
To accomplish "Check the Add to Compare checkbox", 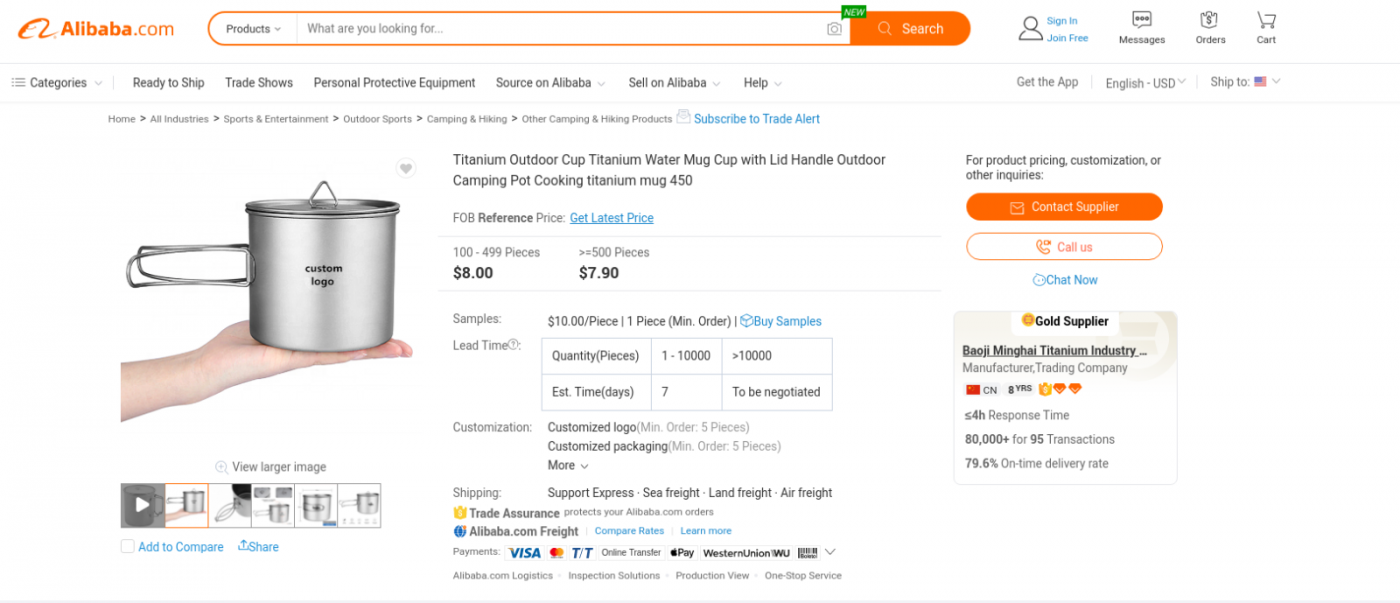I will point(127,546).
